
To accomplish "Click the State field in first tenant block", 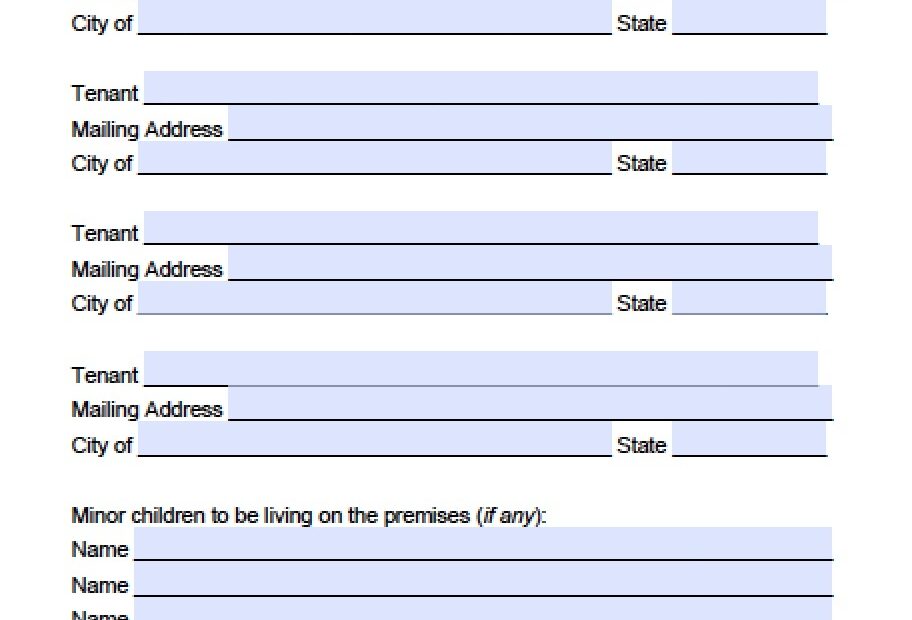I will pos(750,157).
